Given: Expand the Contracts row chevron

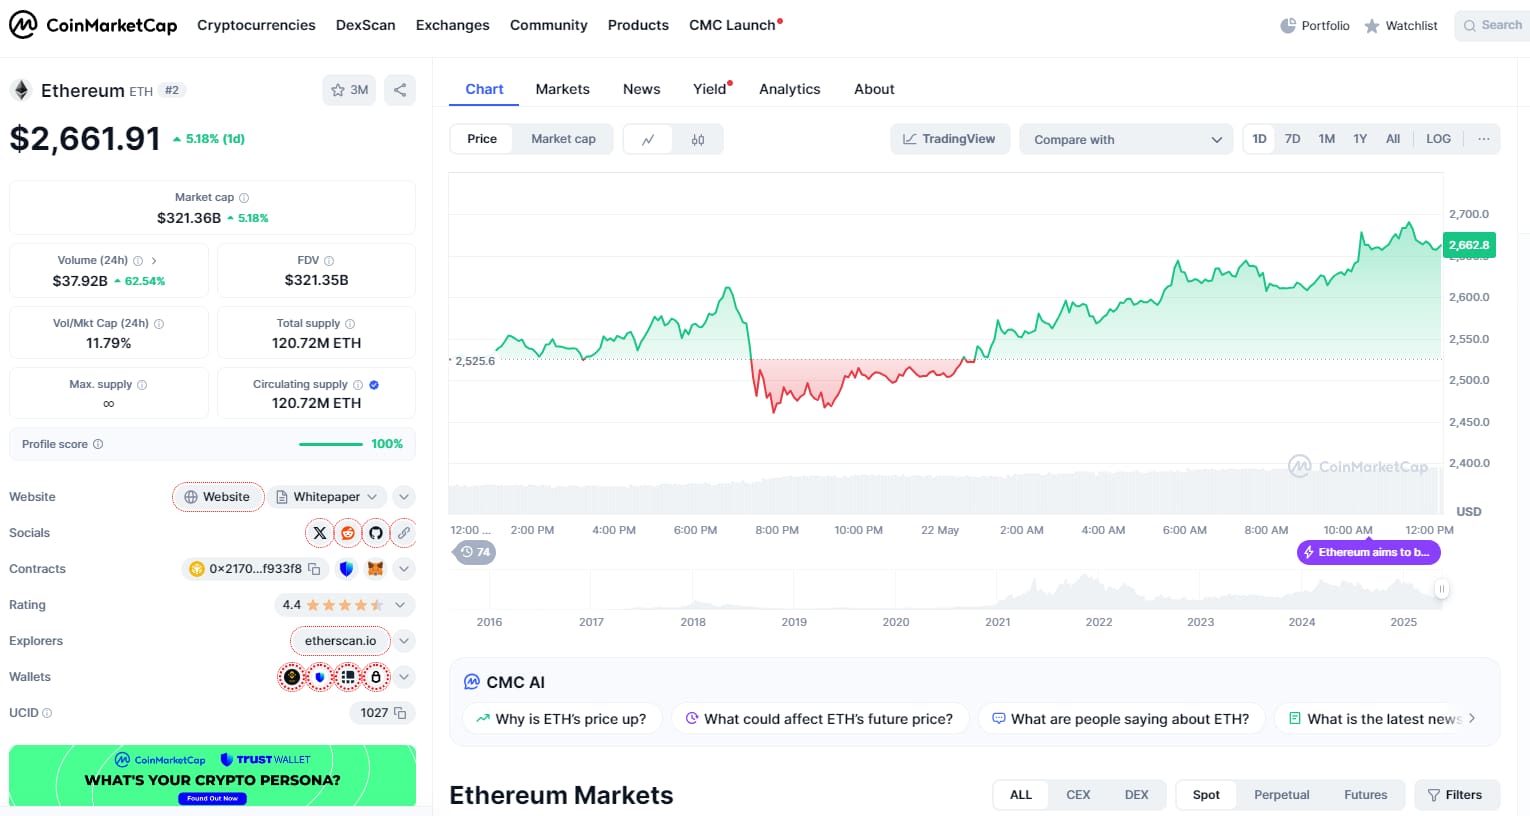Looking at the screenshot, I should click(404, 569).
